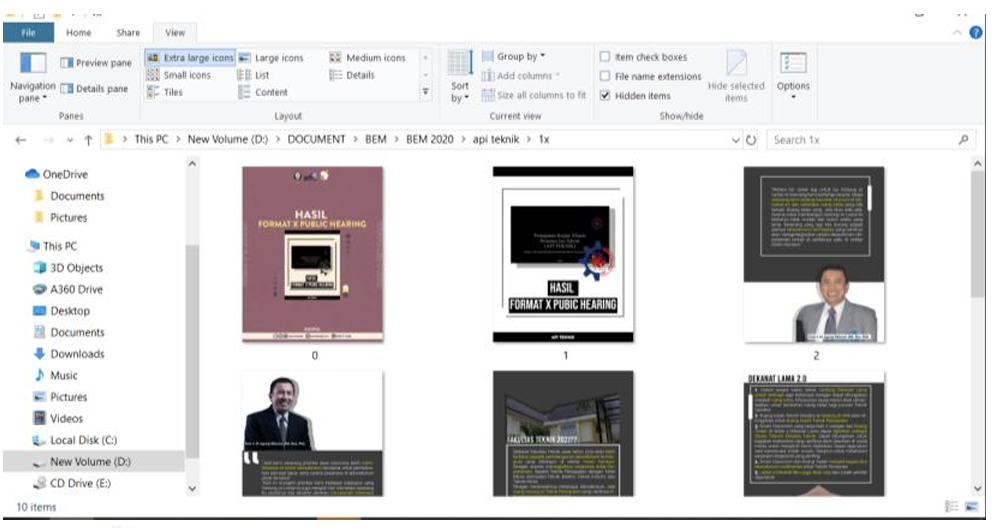1001x528 pixels.
Task: Open the File menu
Action: click(28, 33)
